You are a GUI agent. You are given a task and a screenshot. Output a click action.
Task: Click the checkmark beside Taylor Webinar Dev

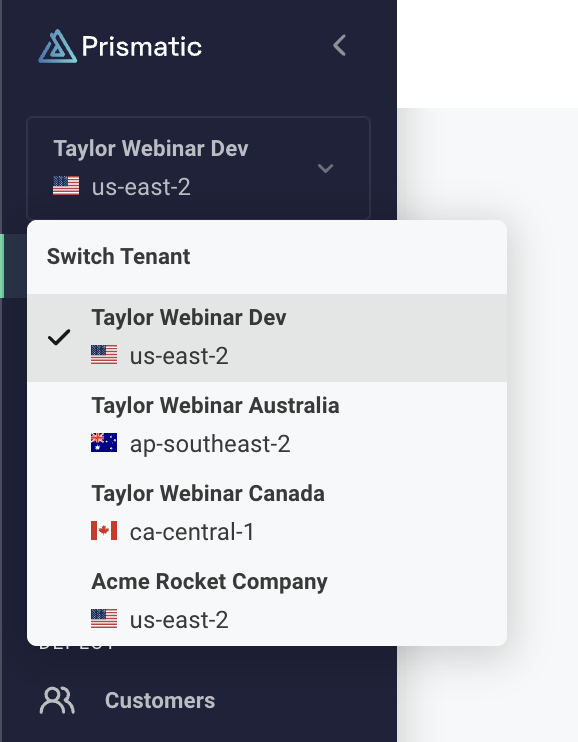[x=59, y=337]
